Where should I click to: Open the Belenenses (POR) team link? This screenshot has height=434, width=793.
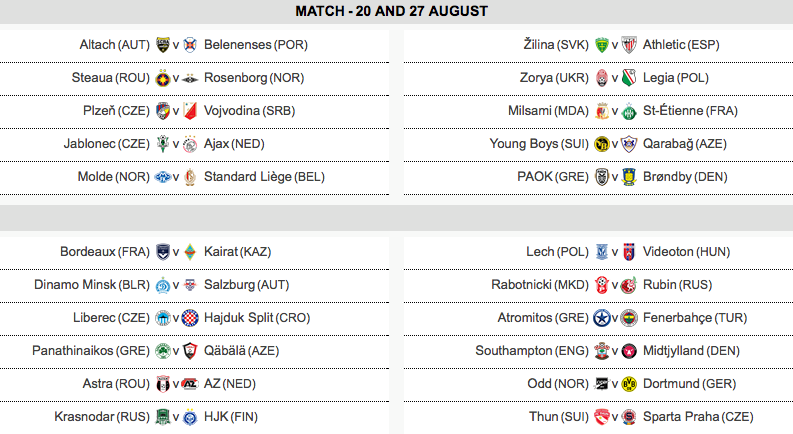tap(256, 45)
